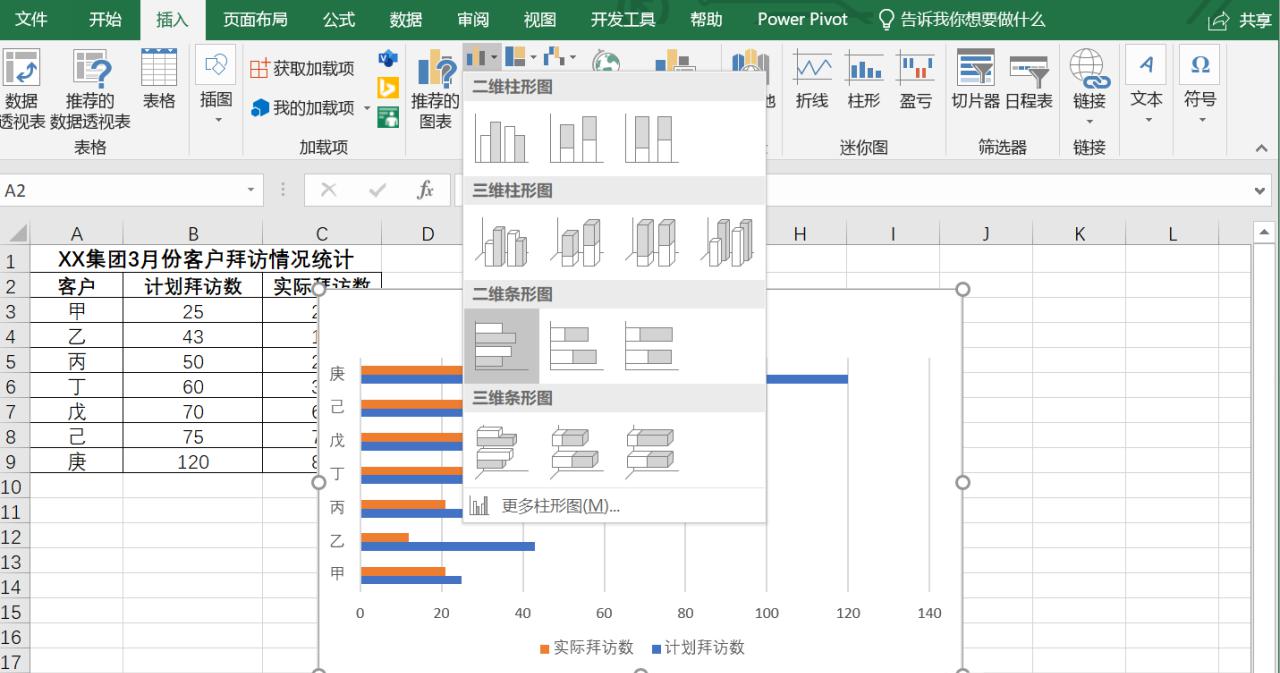The image size is (1280, 673).
Task: Select 3-D stacked bar chart
Action: pos(576,449)
